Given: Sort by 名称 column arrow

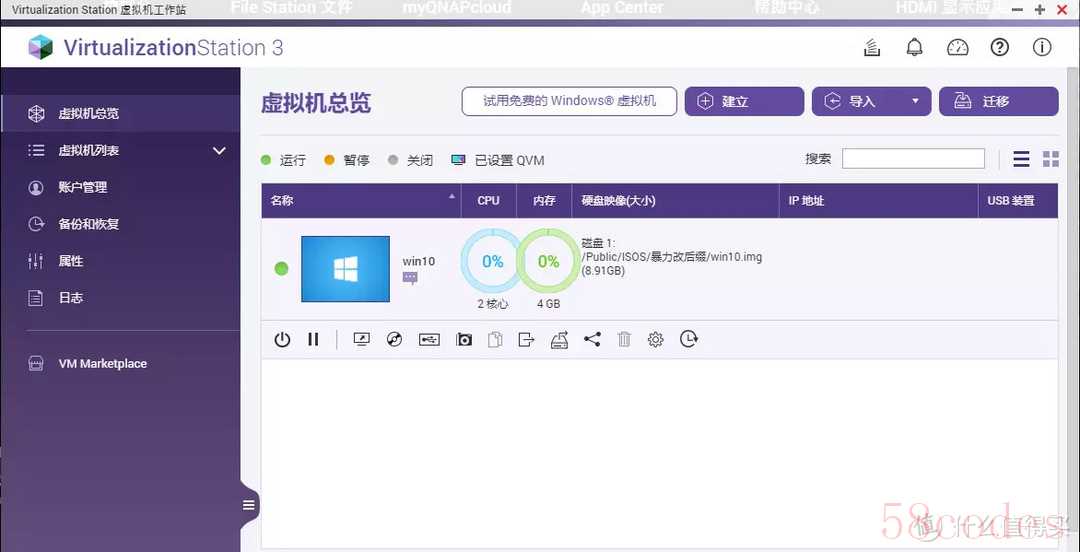Looking at the screenshot, I should click(x=452, y=196).
